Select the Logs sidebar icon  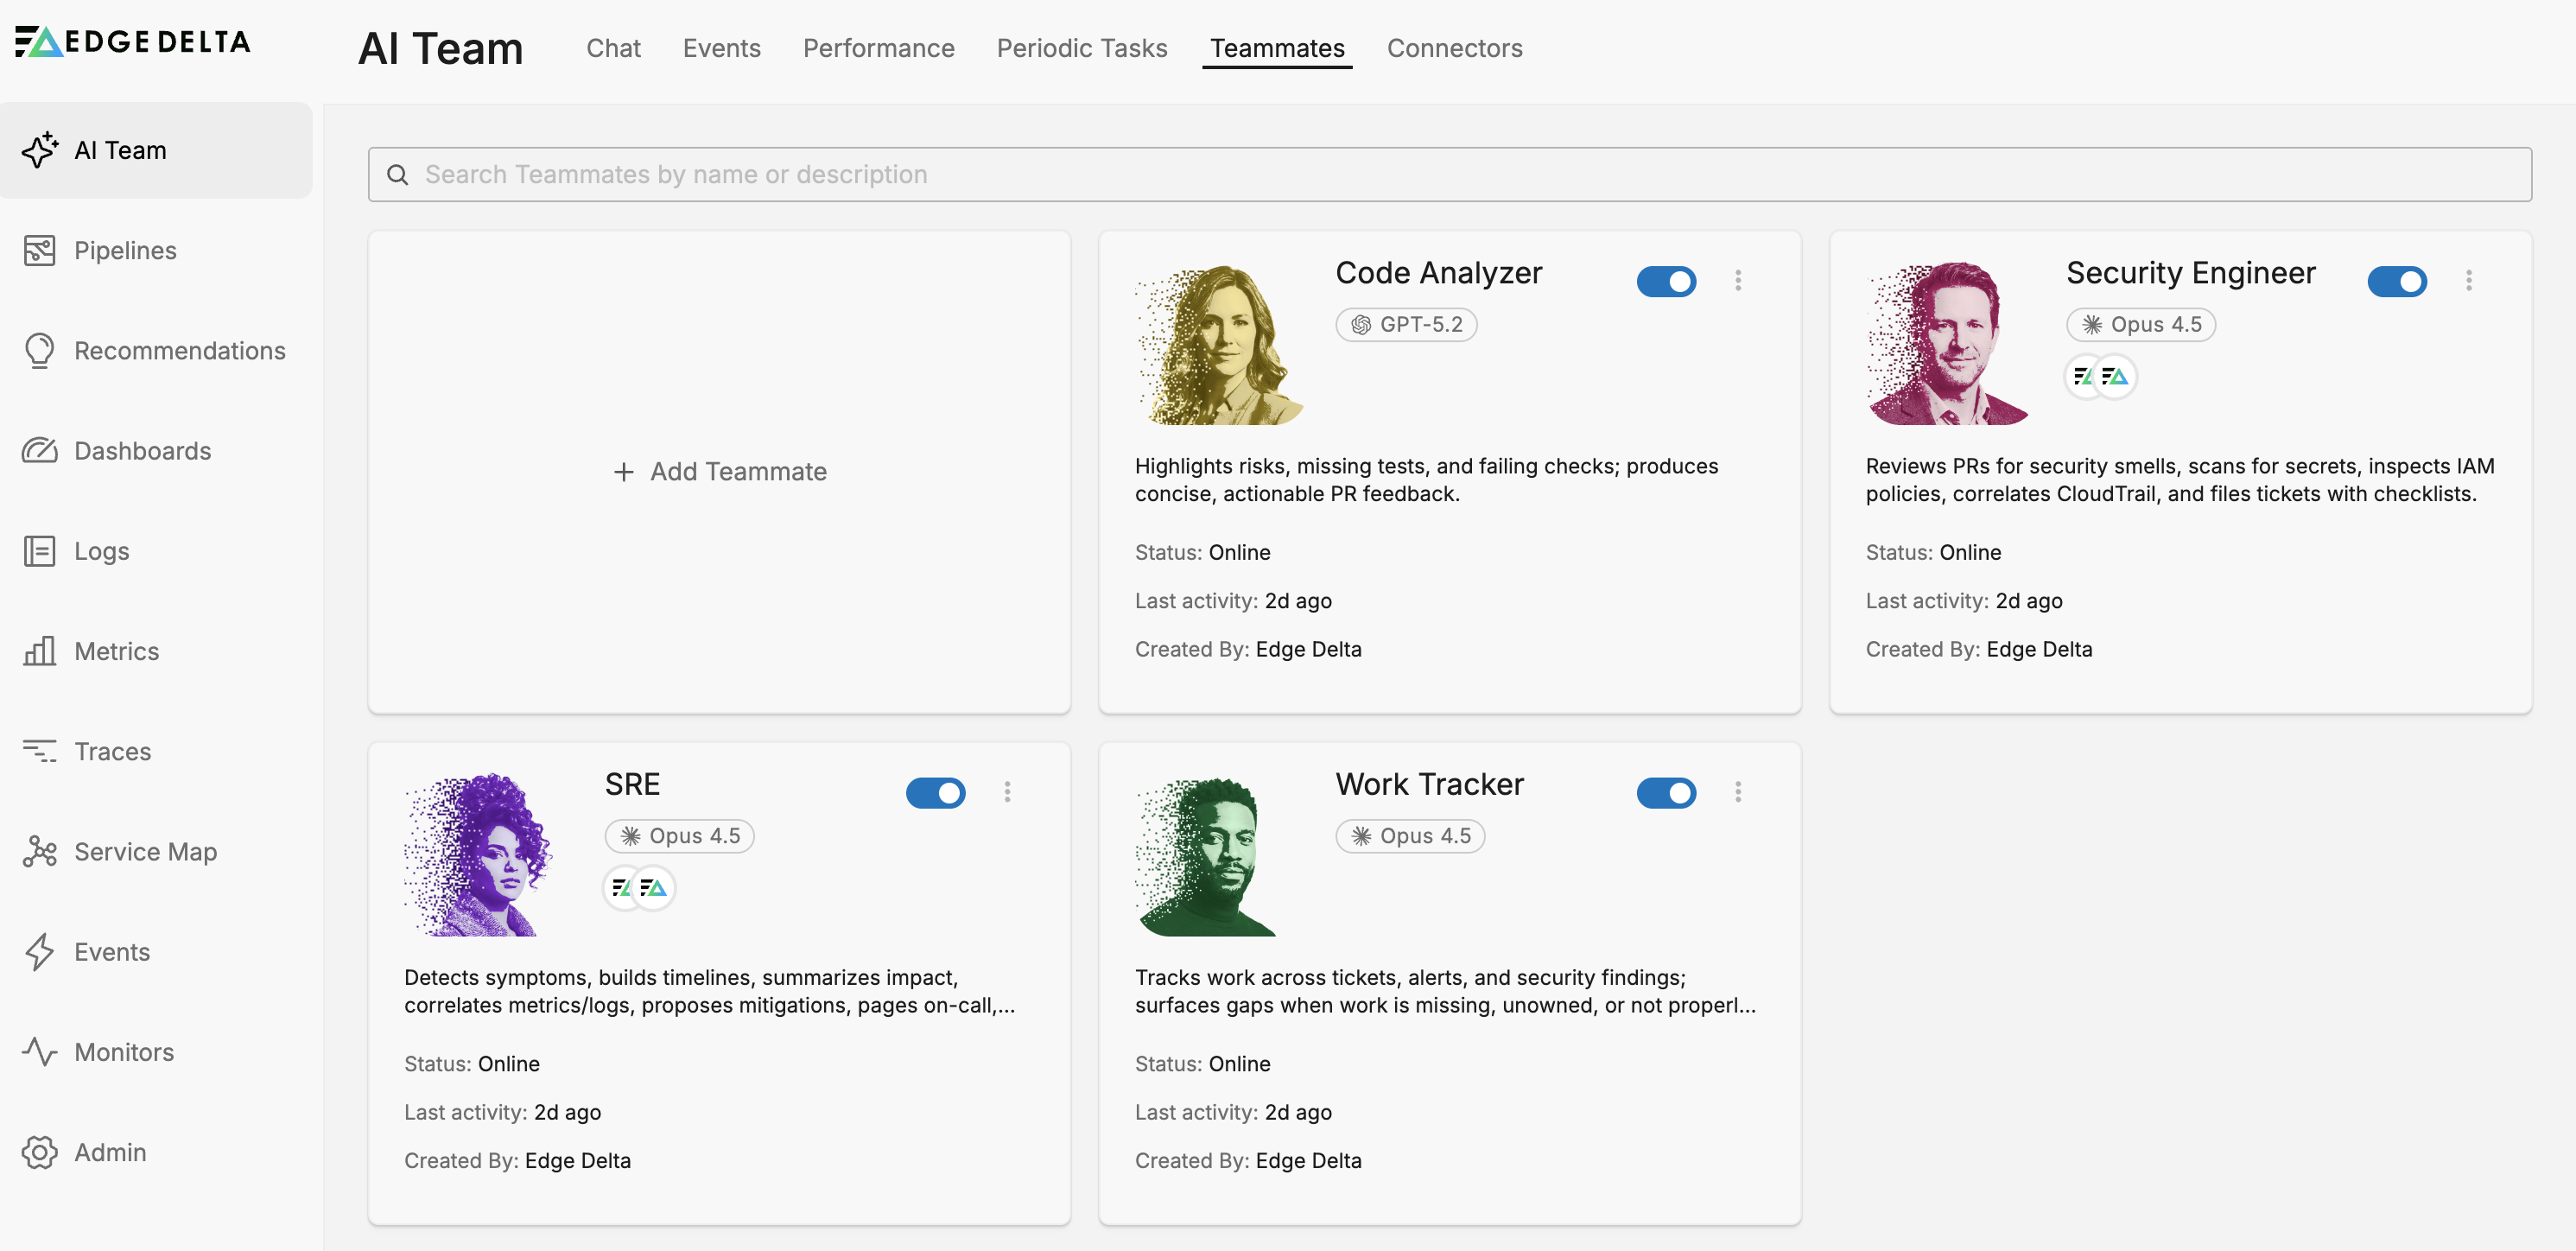[x=39, y=551]
